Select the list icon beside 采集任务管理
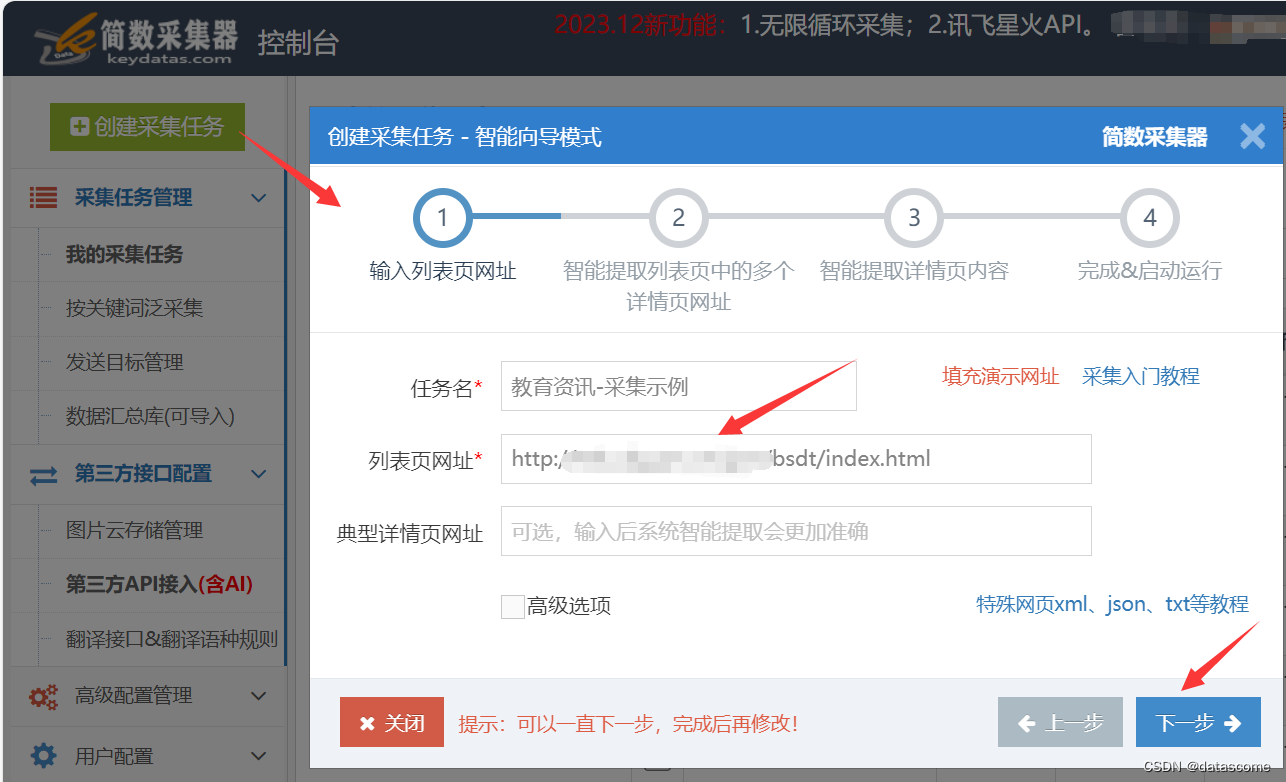Viewport: 1286px width, 782px height. 42,197
